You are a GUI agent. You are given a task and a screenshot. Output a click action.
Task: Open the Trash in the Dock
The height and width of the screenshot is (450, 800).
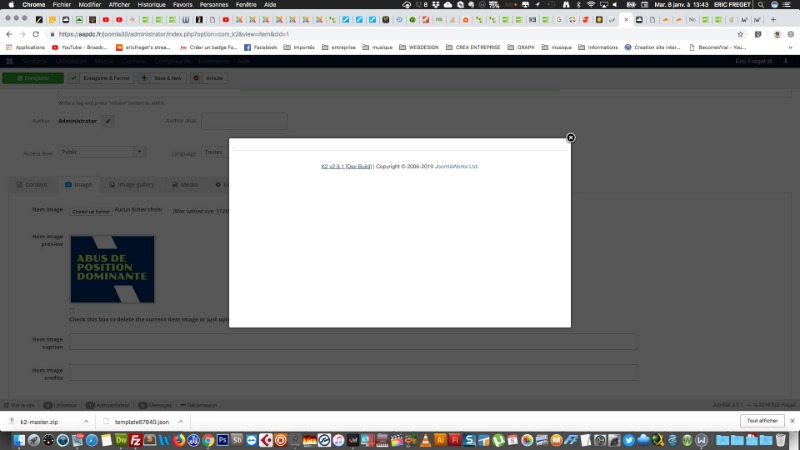pos(781,440)
